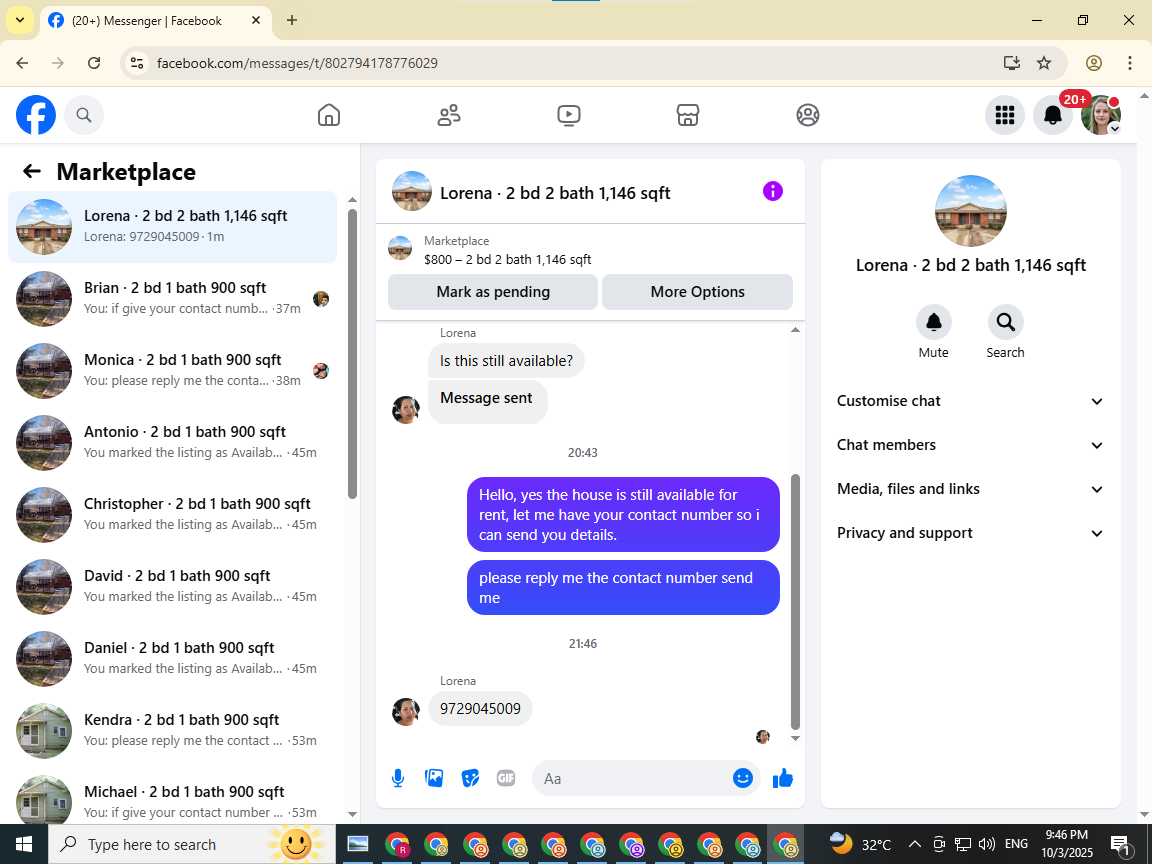Viewport: 1152px width, 864px height.
Task: Open Kendra's conversation in the list
Action: 173,730
